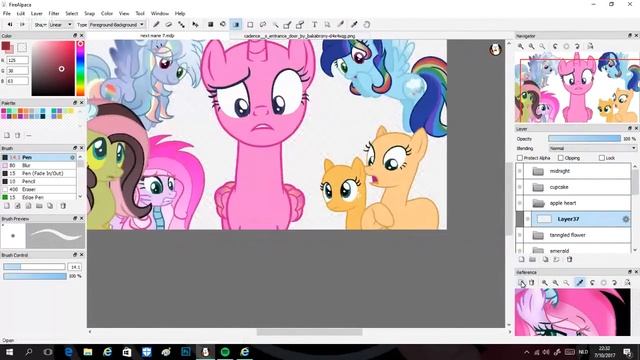The height and width of the screenshot is (360, 640).
Task: Select the Eyedropper tool in the toolbar
Action: coord(353,24)
